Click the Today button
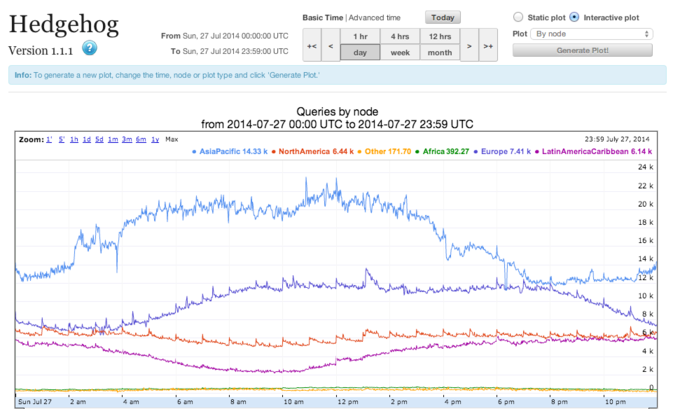The image size is (673, 409). pos(443,18)
